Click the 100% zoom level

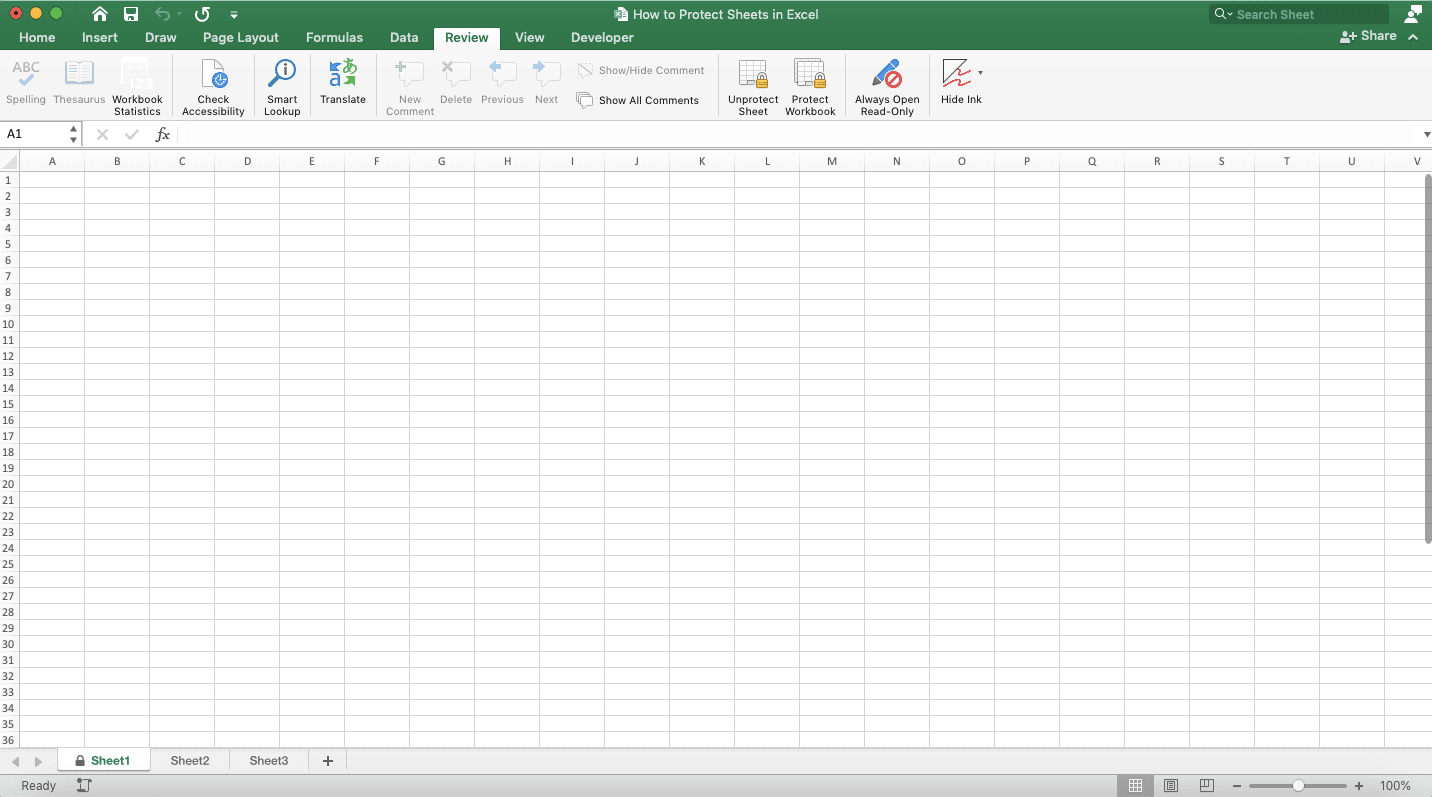point(1395,786)
